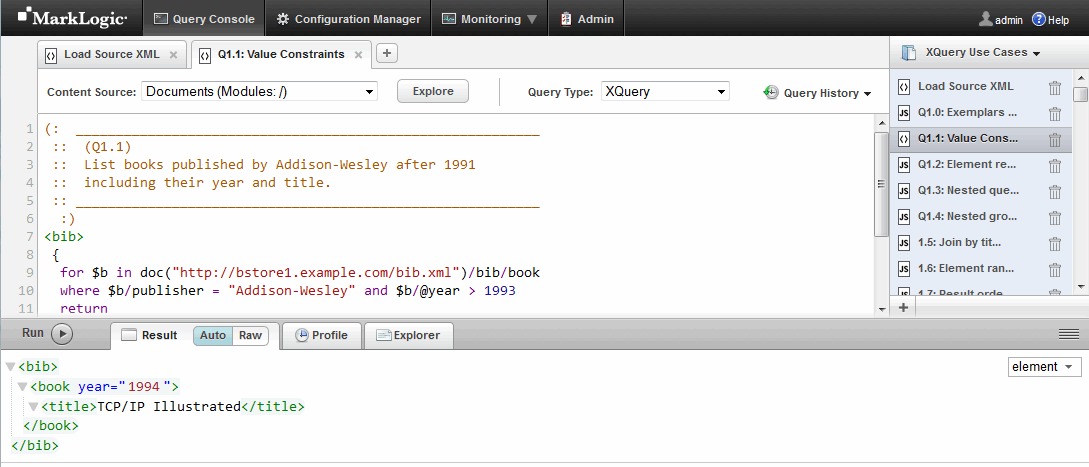Select the Q1.1: Value Constraints tab

tap(281, 54)
